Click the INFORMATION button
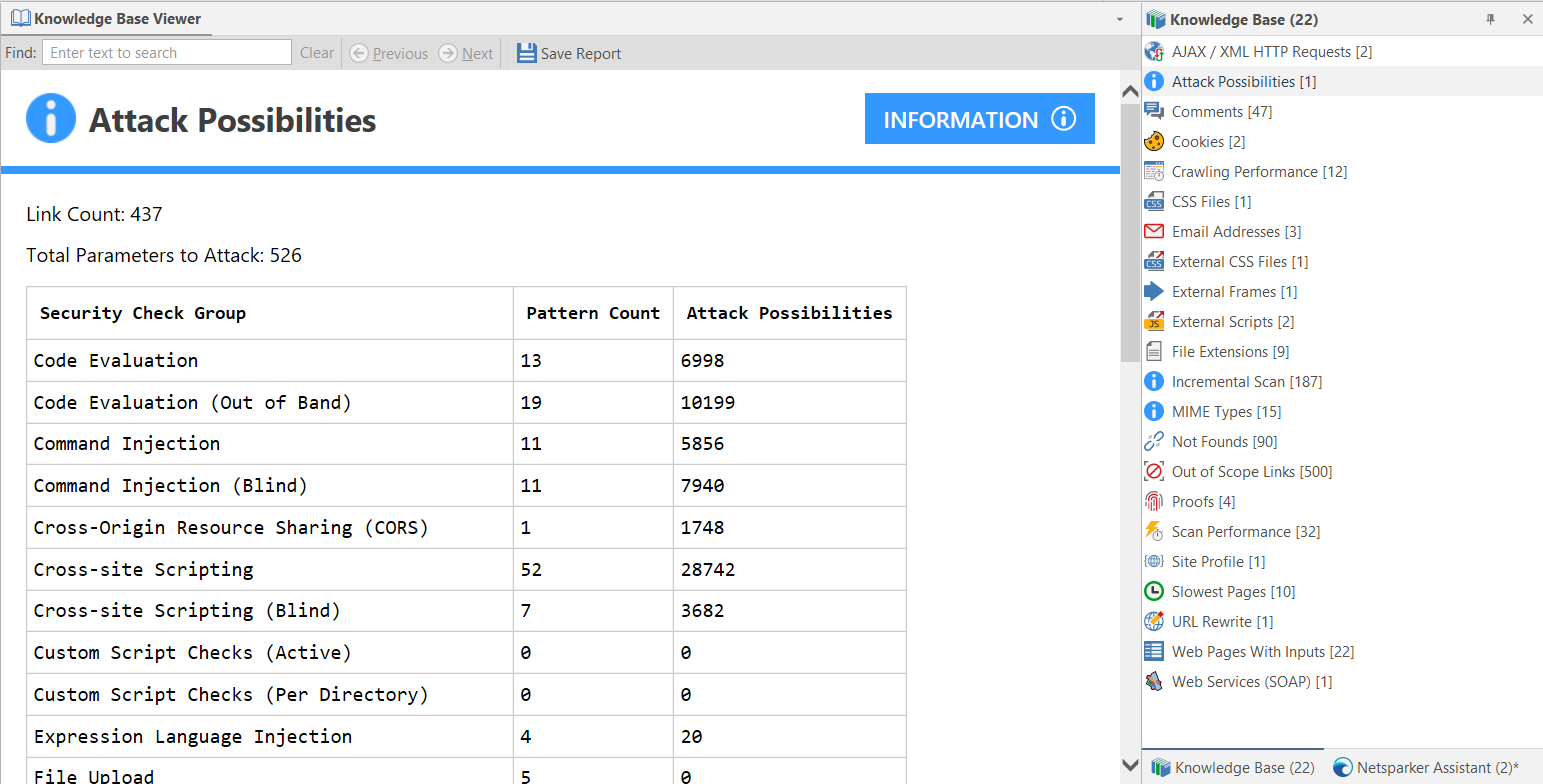The image size is (1543, 784). 979,118
